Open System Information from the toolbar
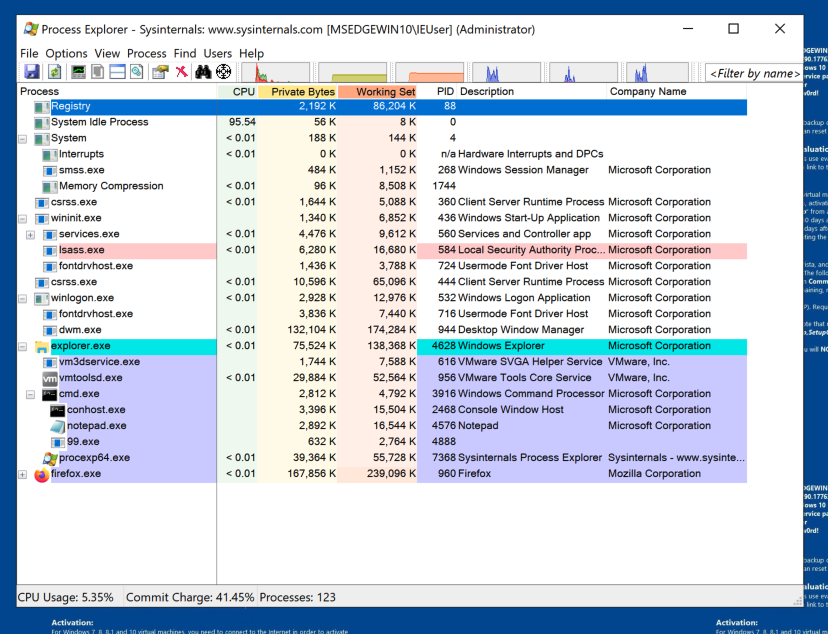 (x=77, y=72)
